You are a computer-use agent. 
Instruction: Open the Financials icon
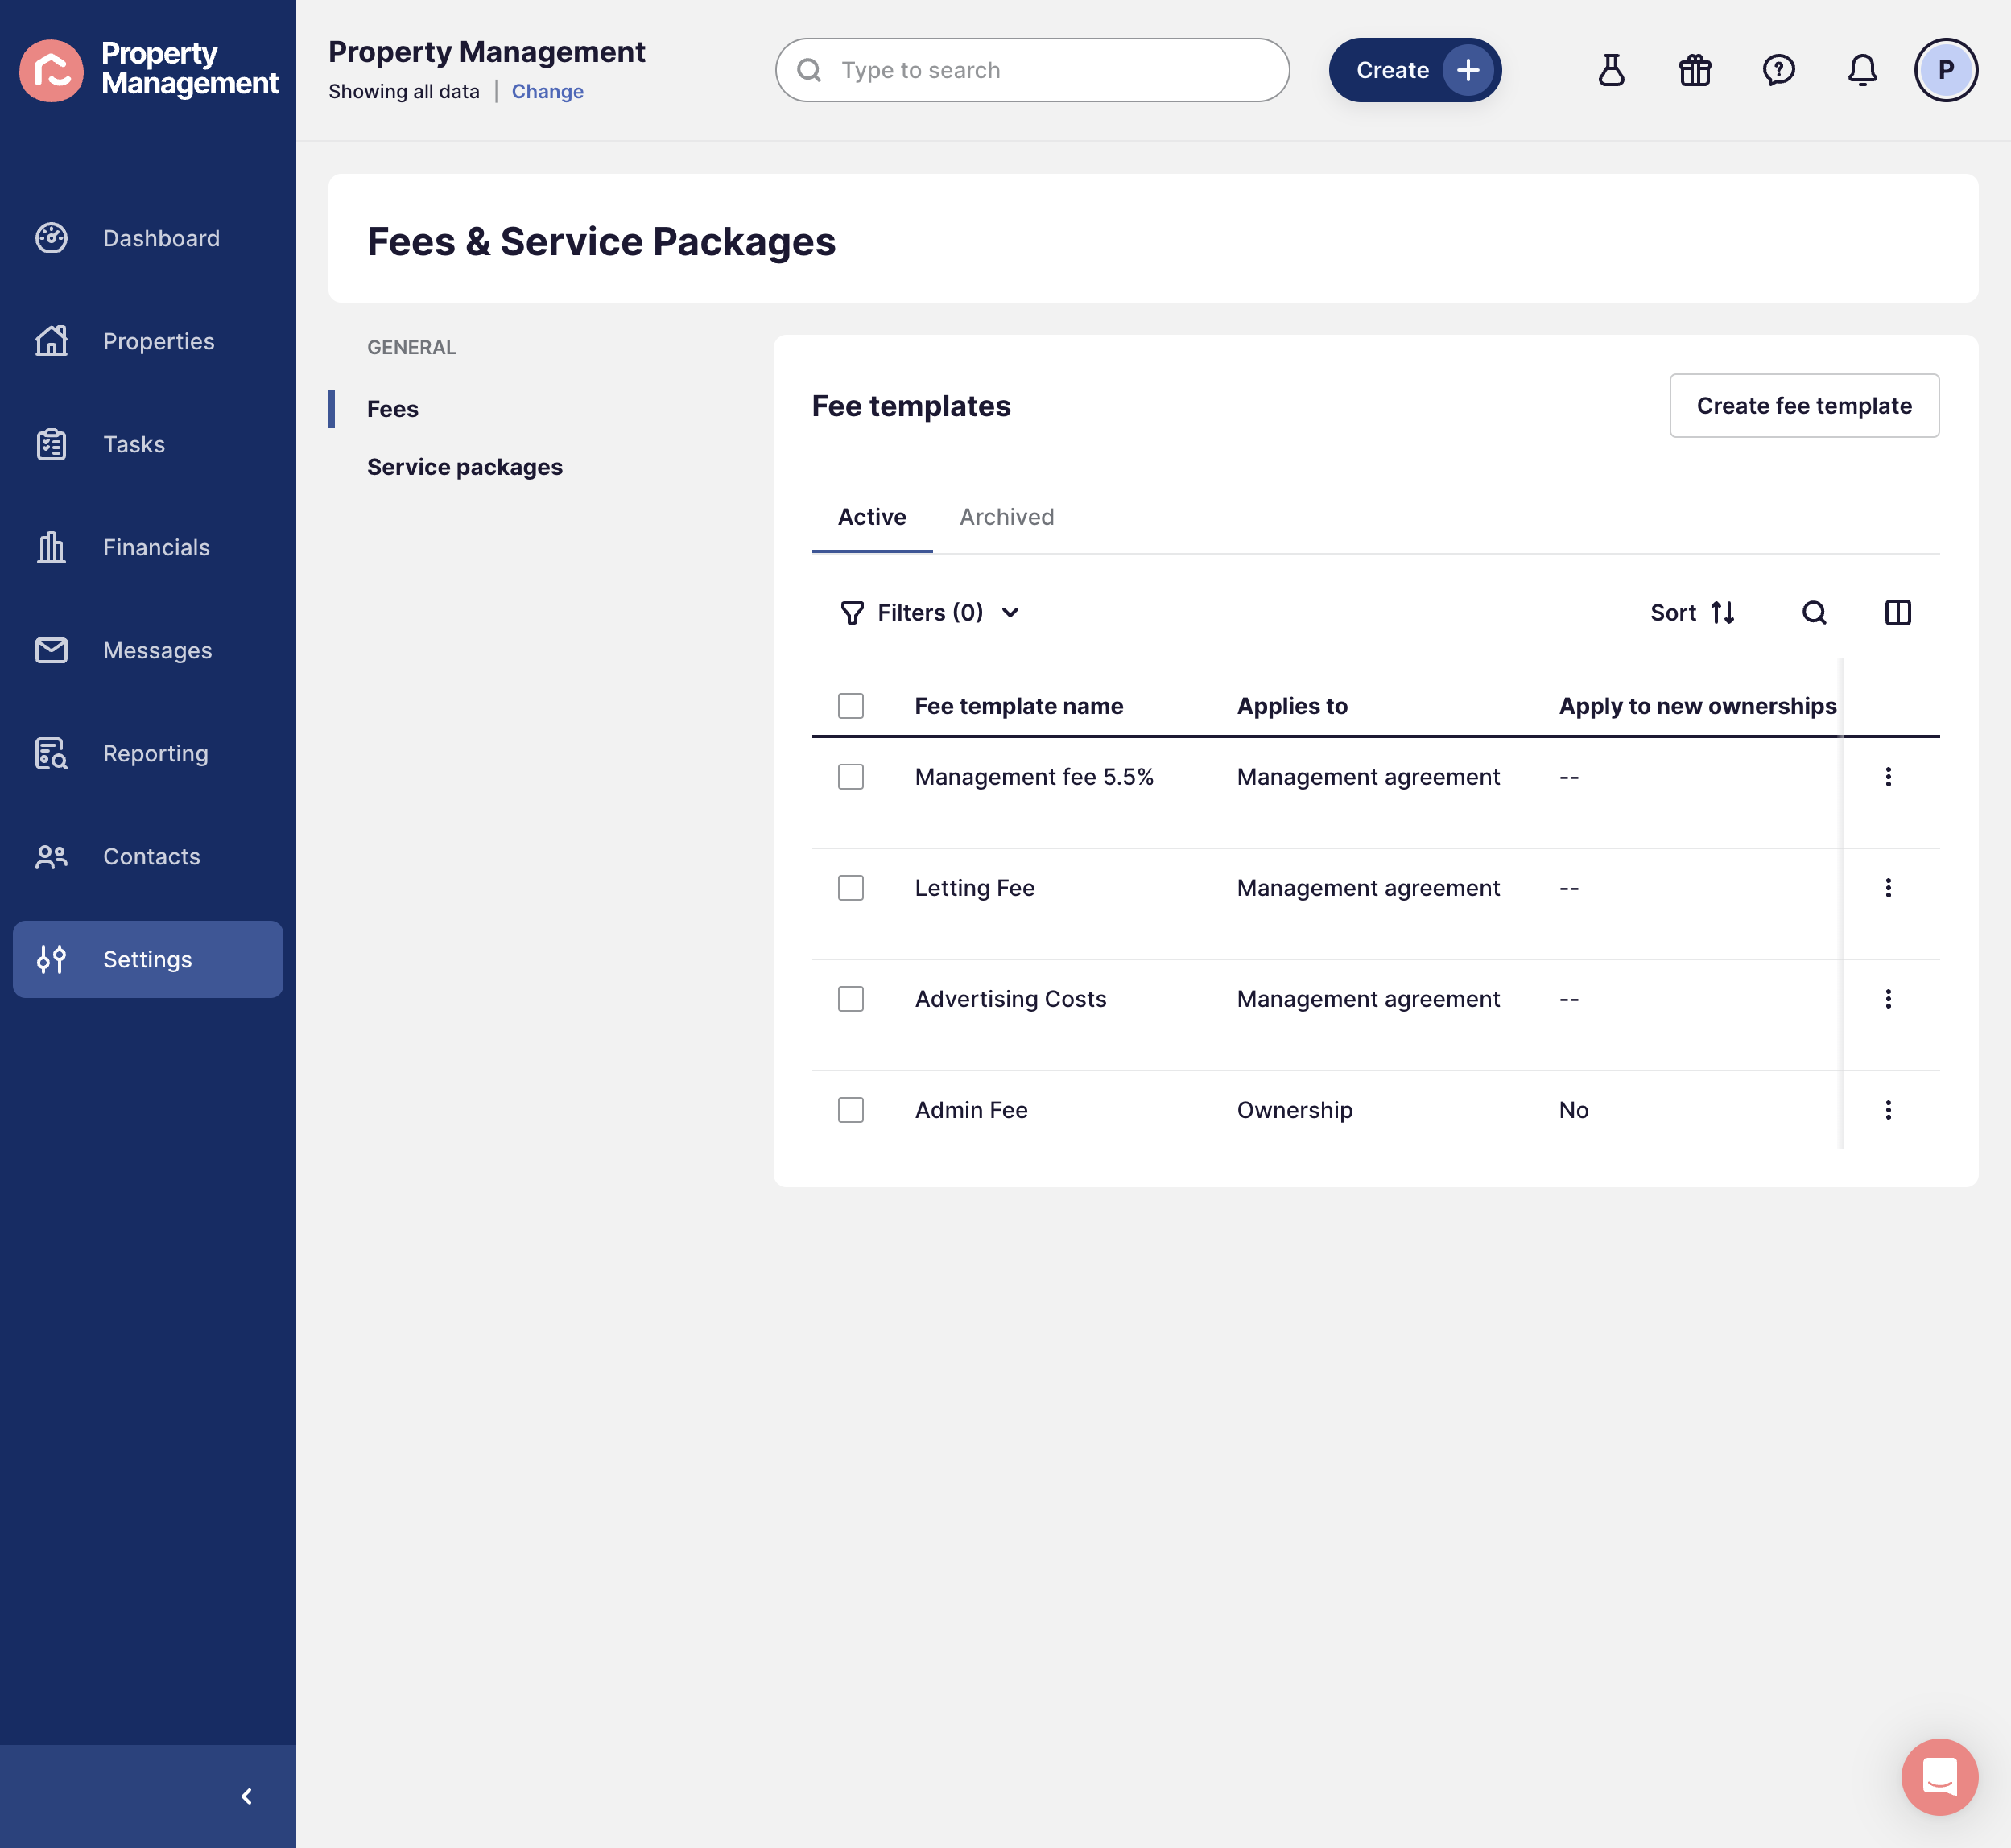point(51,547)
